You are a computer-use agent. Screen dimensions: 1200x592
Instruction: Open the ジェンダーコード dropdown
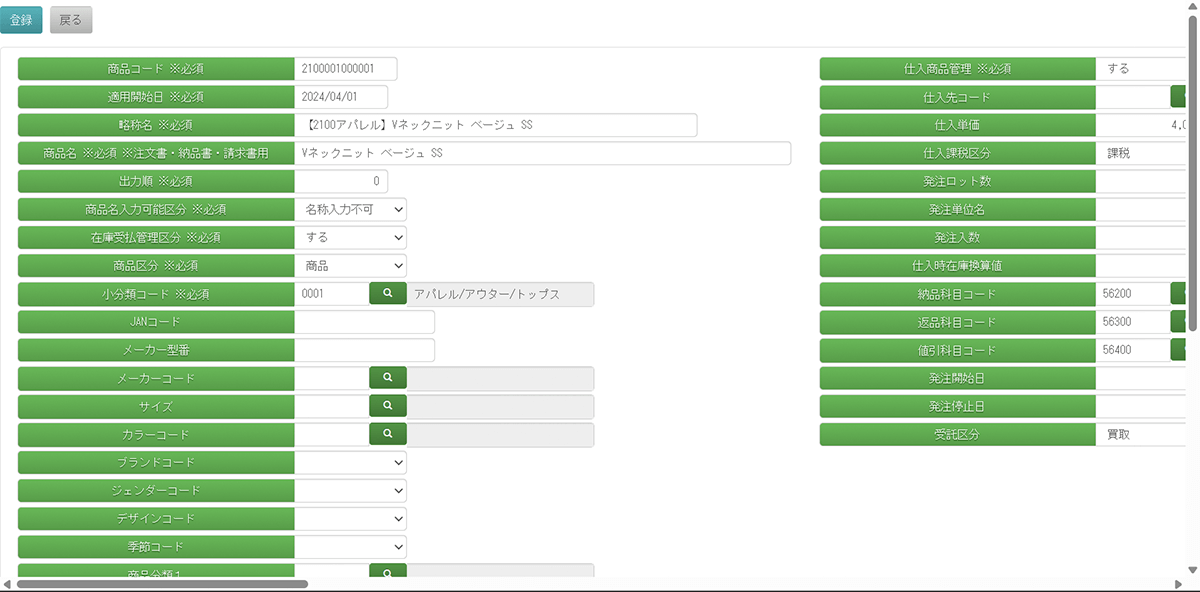click(351, 490)
